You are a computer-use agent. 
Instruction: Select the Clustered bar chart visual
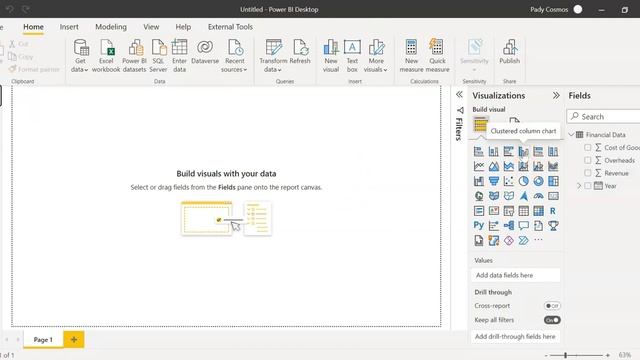pyautogui.click(x=509, y=152)
